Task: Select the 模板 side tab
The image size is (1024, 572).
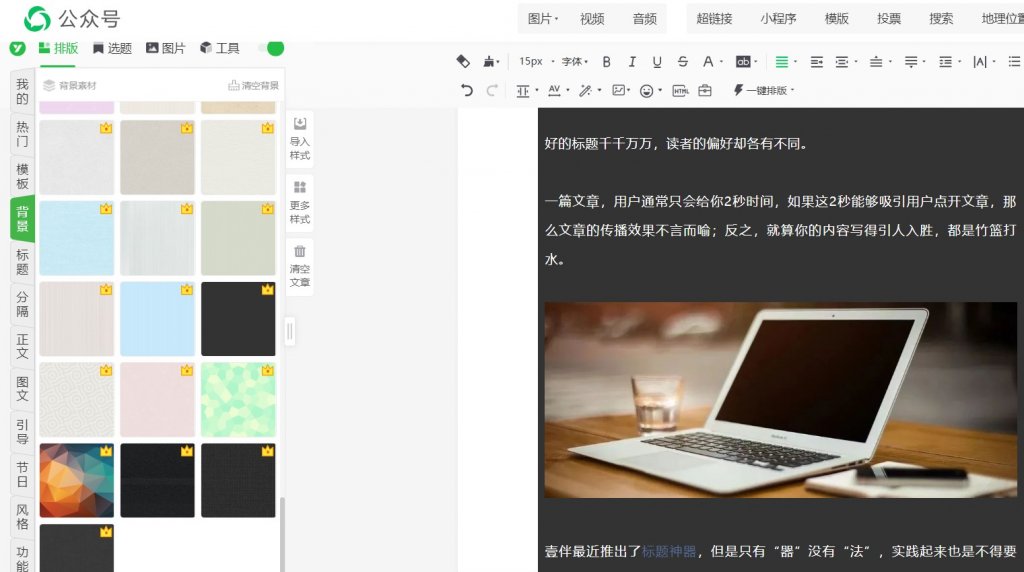Action: tap(22, 176)
